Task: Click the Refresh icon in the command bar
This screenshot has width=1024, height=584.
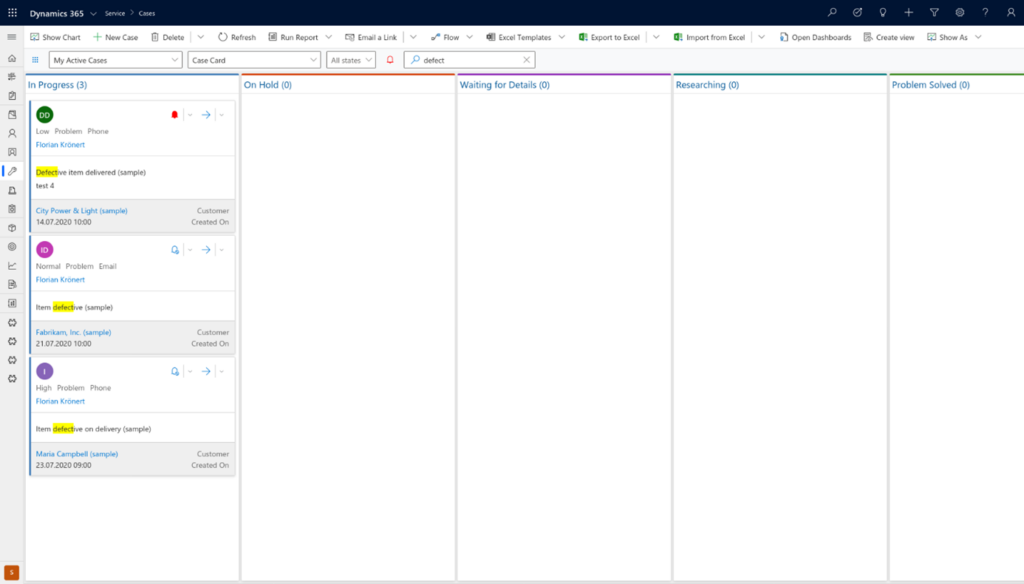Action: (x=237, y=36)
